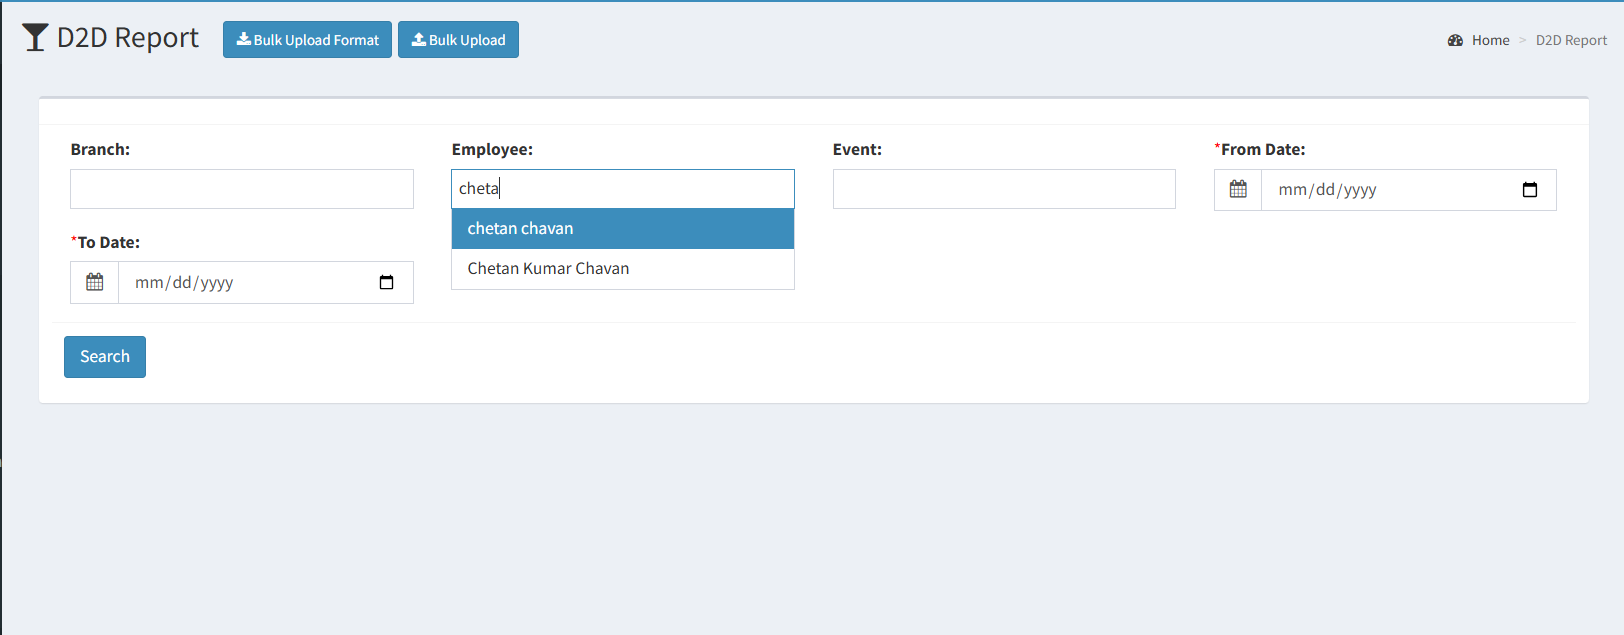Click the D2D Report breadcrumb text

1571,40
